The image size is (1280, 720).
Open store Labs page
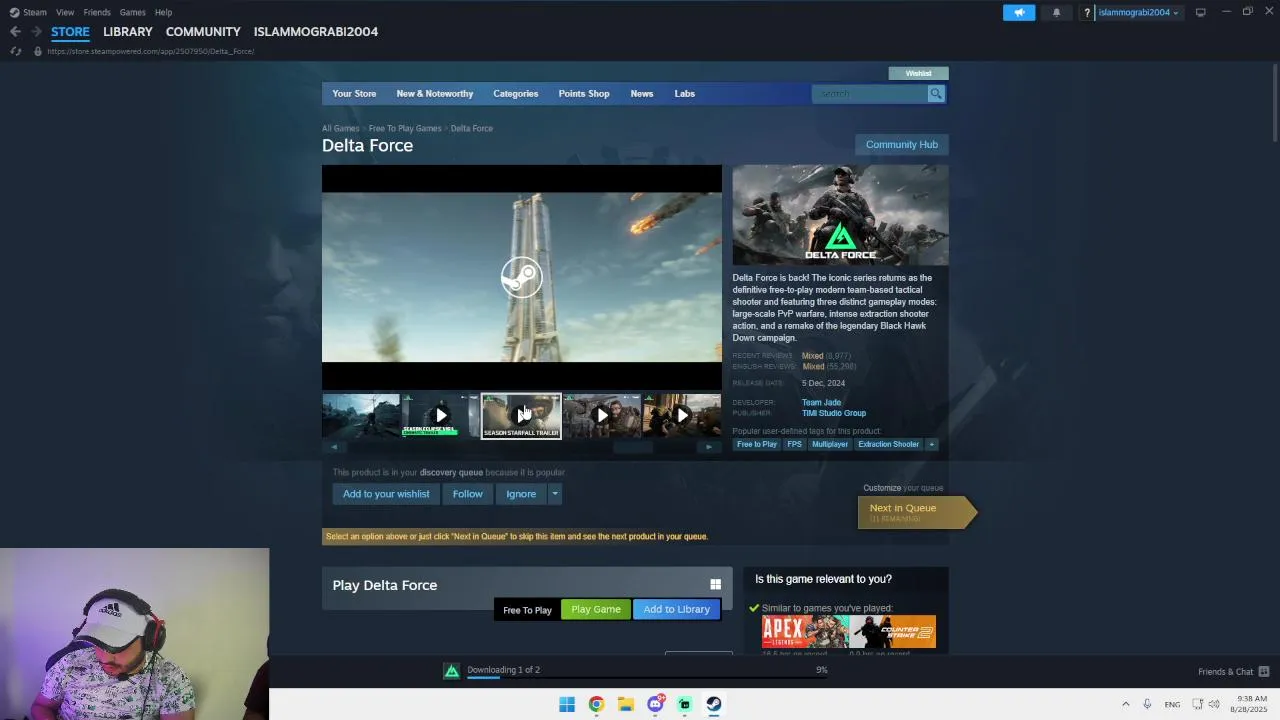[x=684, y=94]
